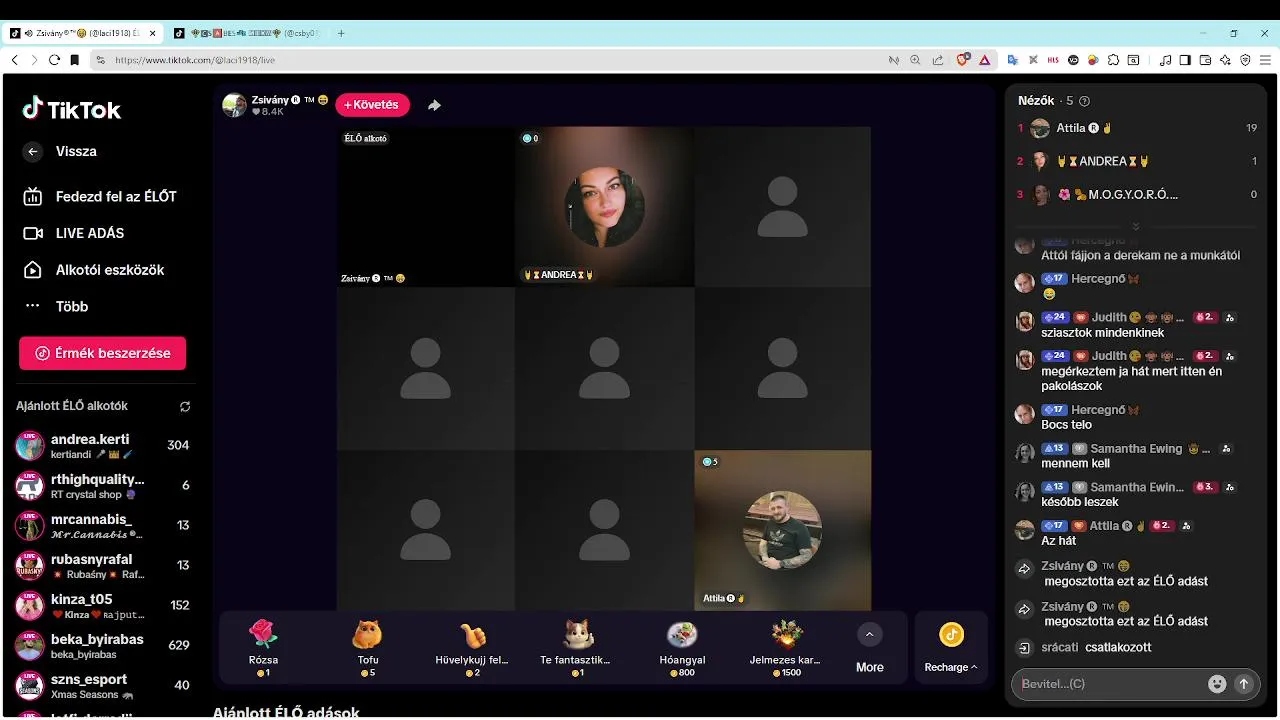This screenshot has height=720, width=1280.
Task: Expand More gifts
Action: (x=869, y=648)
